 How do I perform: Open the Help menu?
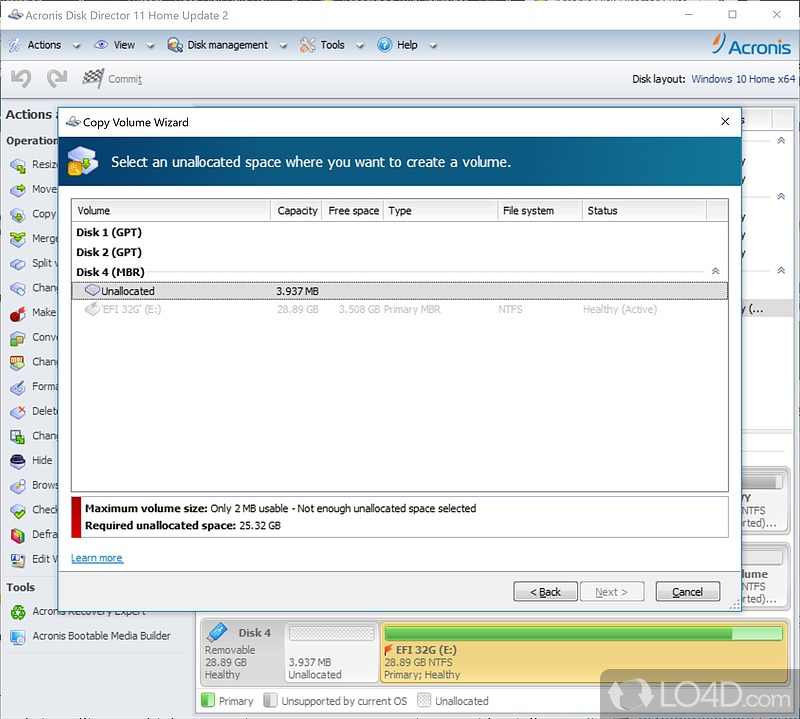pyautogui.click(x=407, y=45)
